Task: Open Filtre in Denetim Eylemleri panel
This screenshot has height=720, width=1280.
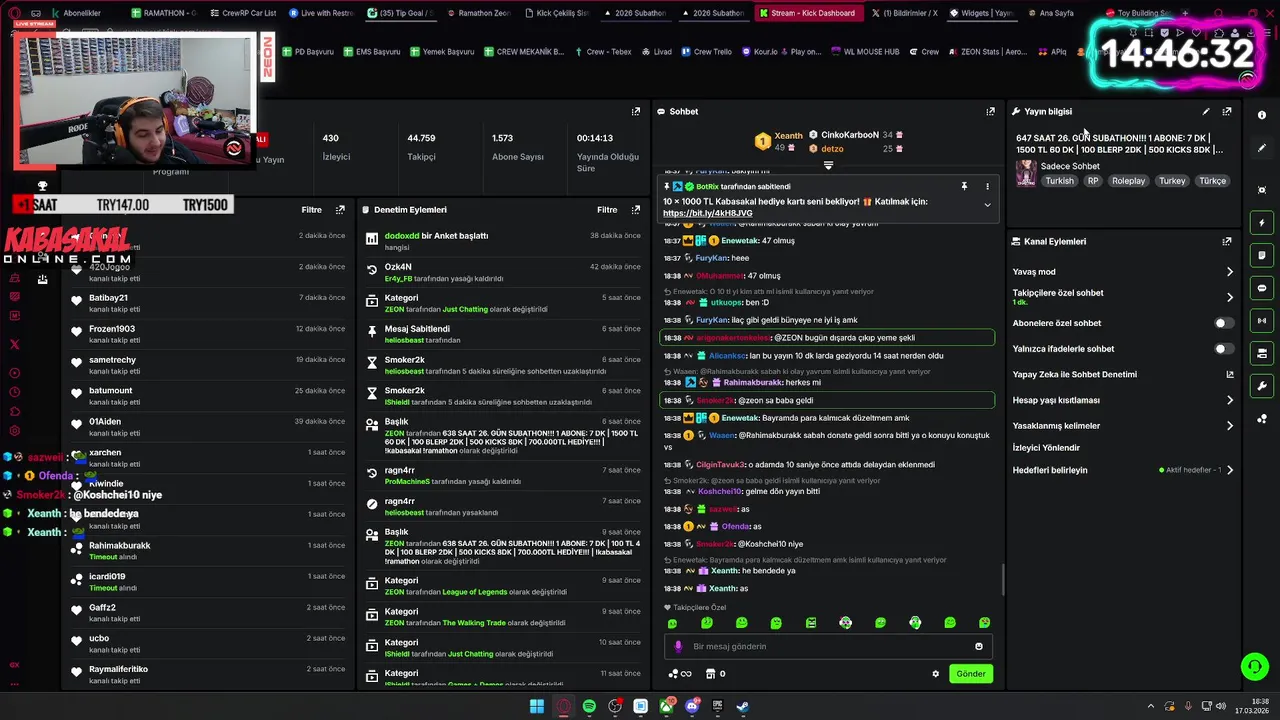Action: point(607,210)
